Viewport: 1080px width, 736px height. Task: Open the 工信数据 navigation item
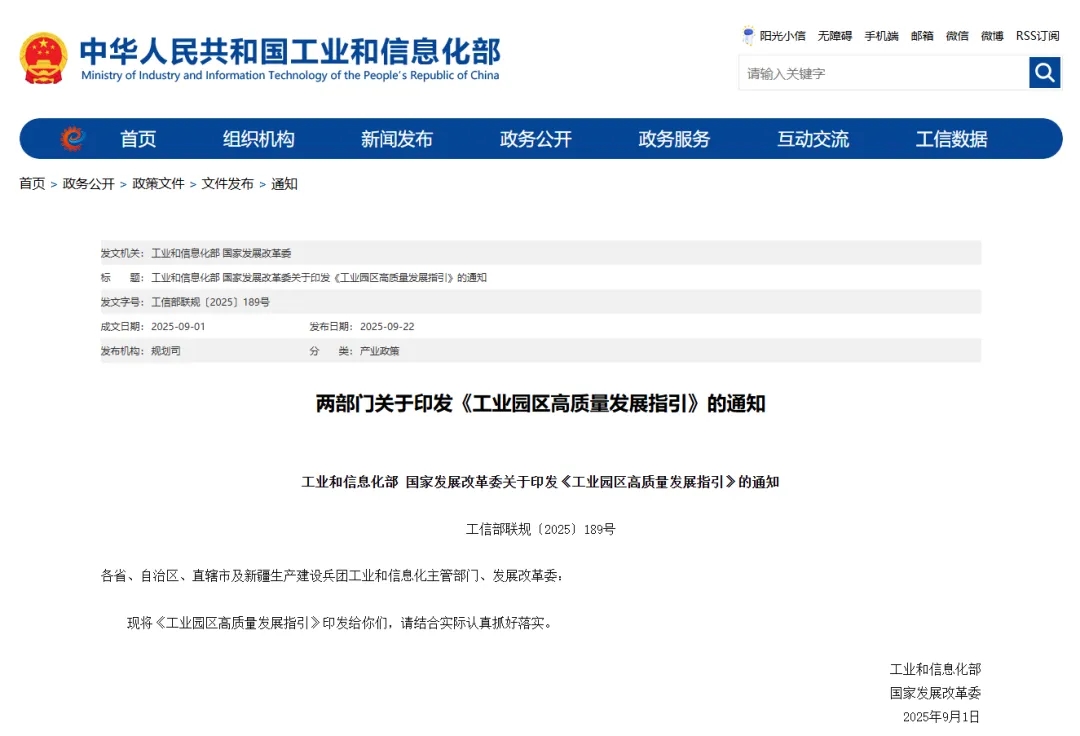[952, 139]
